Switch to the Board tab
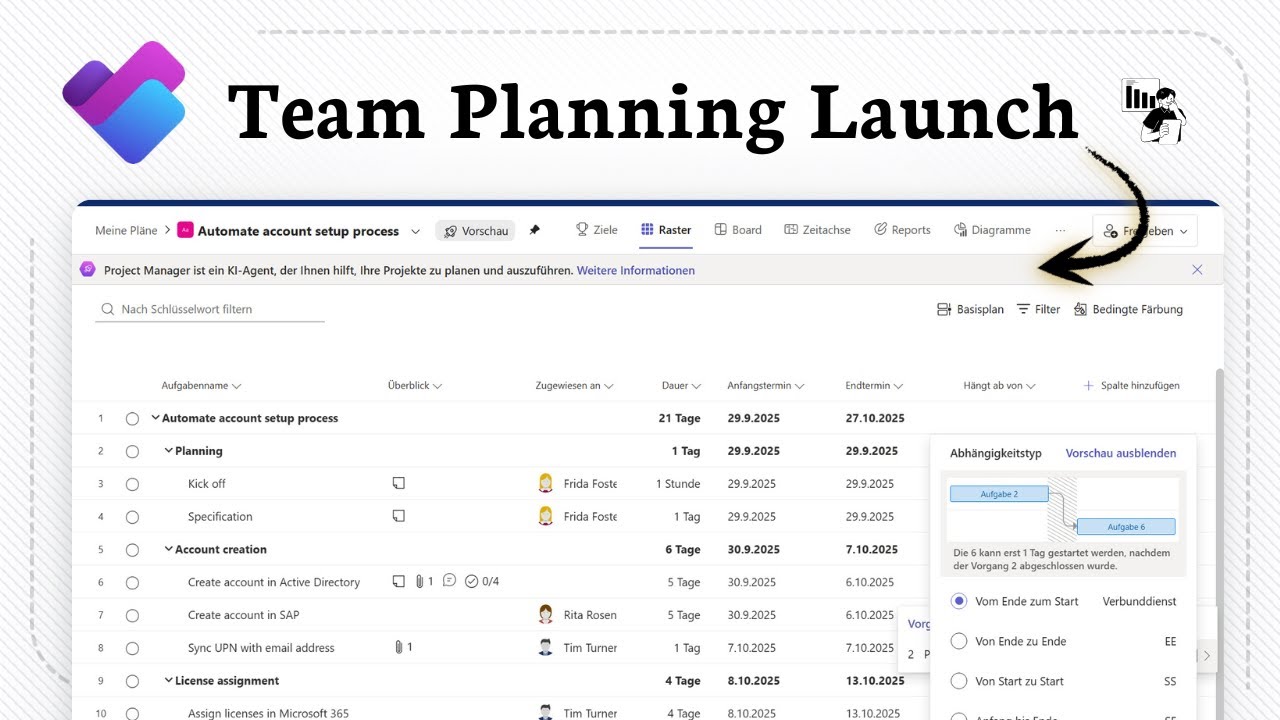 [738, 230]
